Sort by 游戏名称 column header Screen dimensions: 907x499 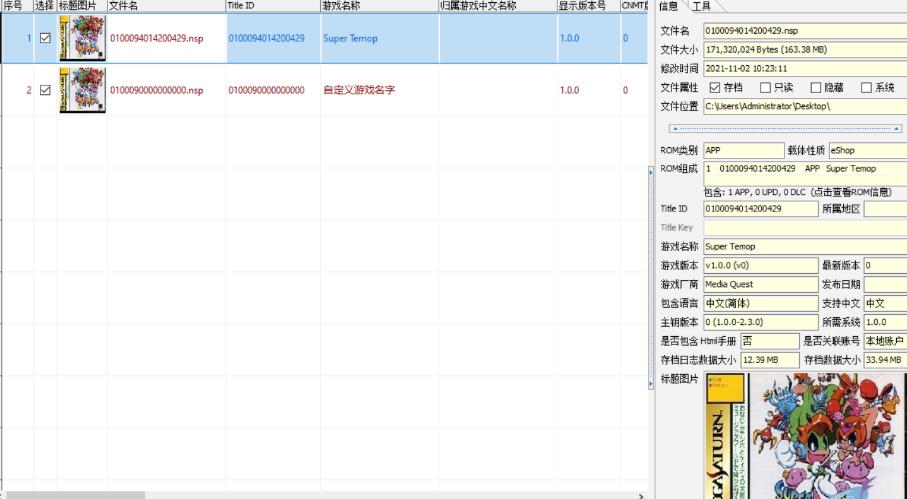click(379, 6)
